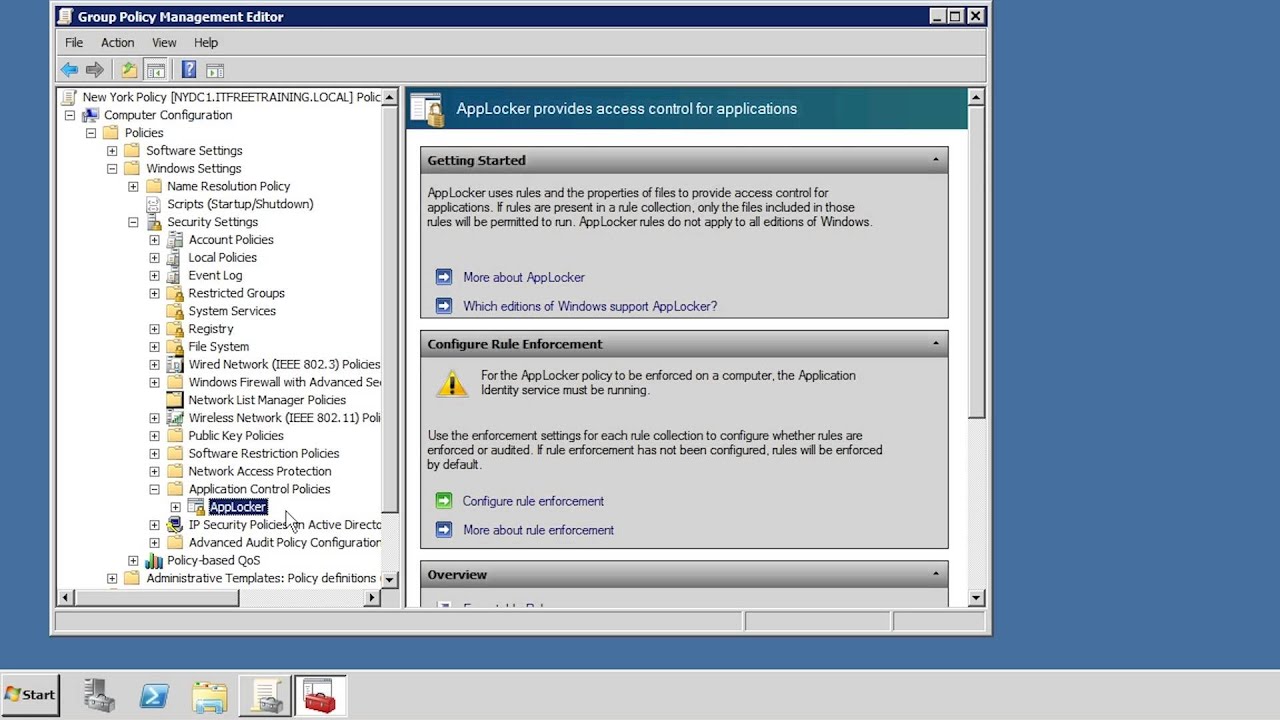This screenshot has width=1280, height=720.
Task: Click the Account Policies icon
Action: (175, 240)
